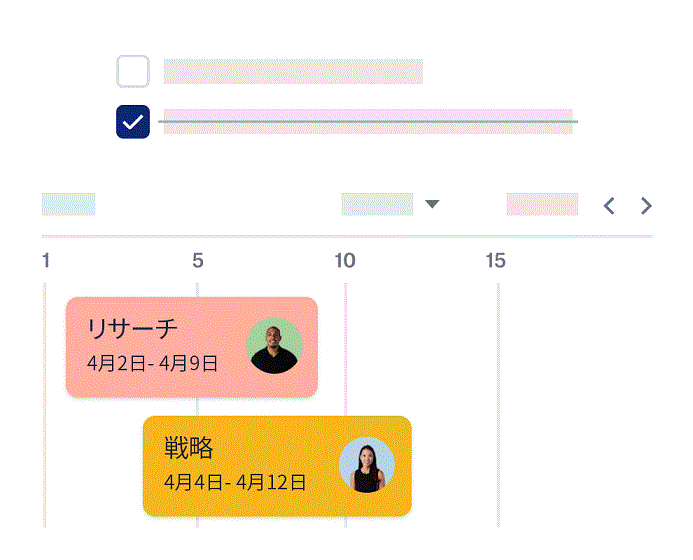The width and height of the screenshot is (693, 560).
Task: Select day 10 timeline marker
Action: tap(344, 261)
